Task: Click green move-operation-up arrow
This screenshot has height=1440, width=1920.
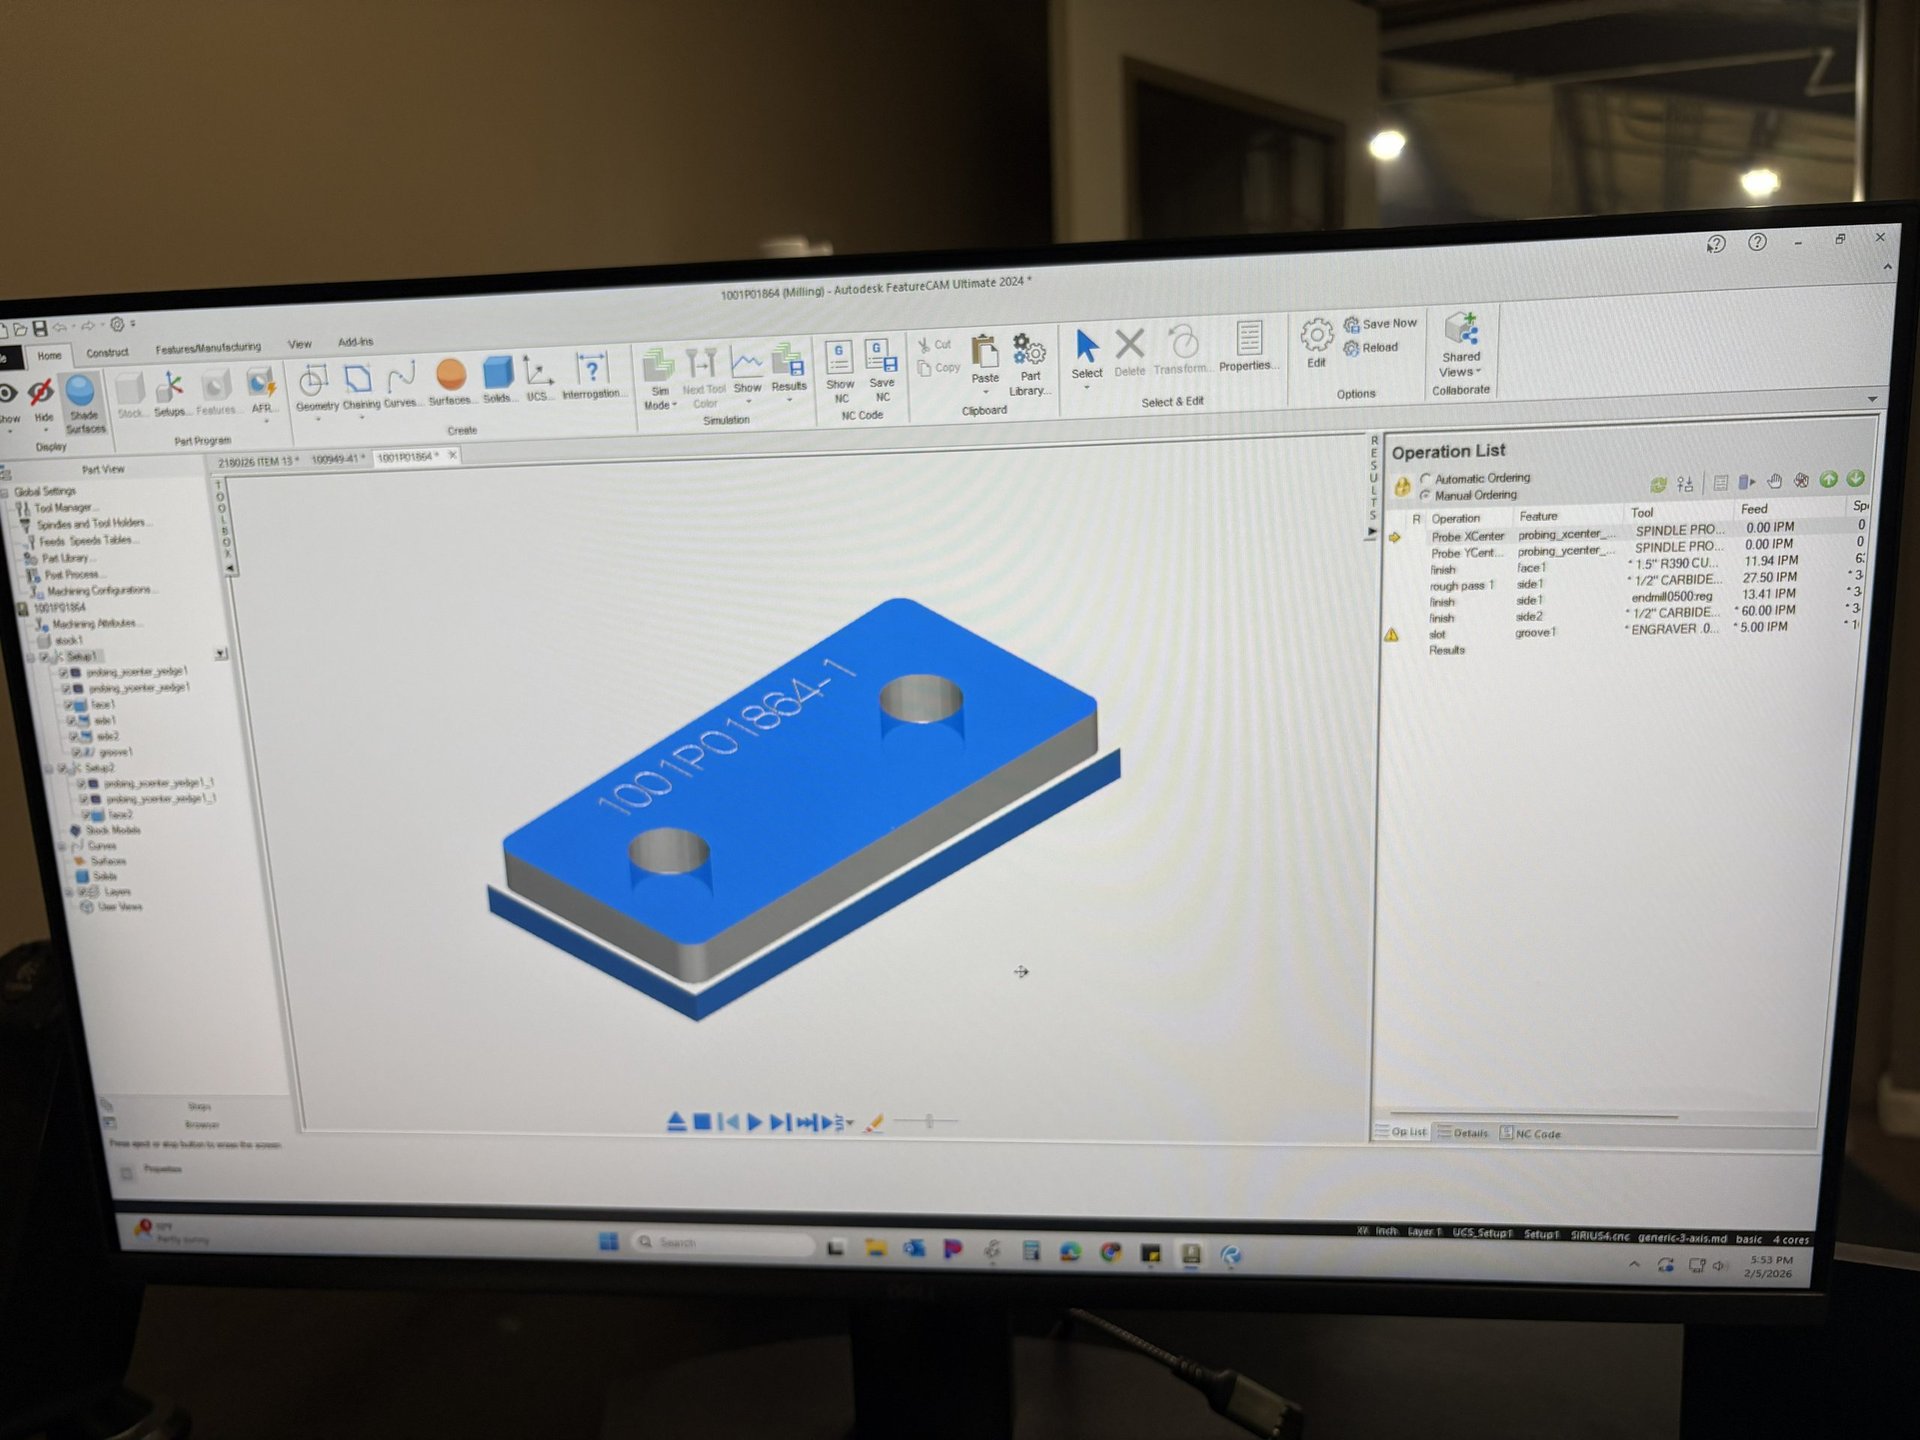Action: point(1829,480)
